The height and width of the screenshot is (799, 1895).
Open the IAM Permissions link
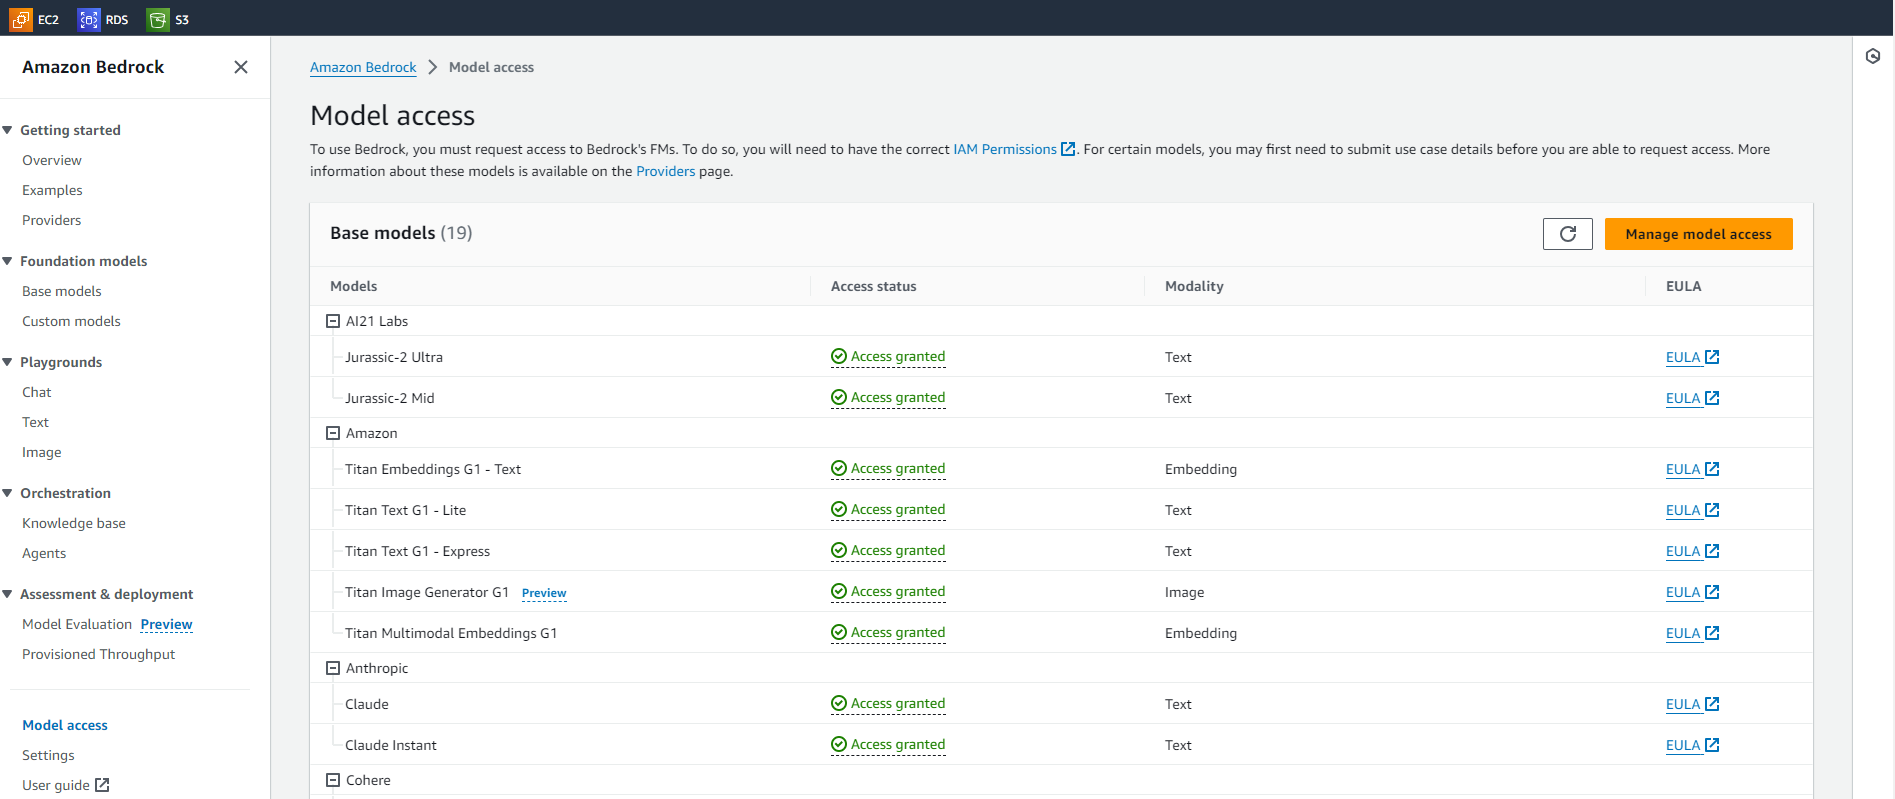(1005, 149)
